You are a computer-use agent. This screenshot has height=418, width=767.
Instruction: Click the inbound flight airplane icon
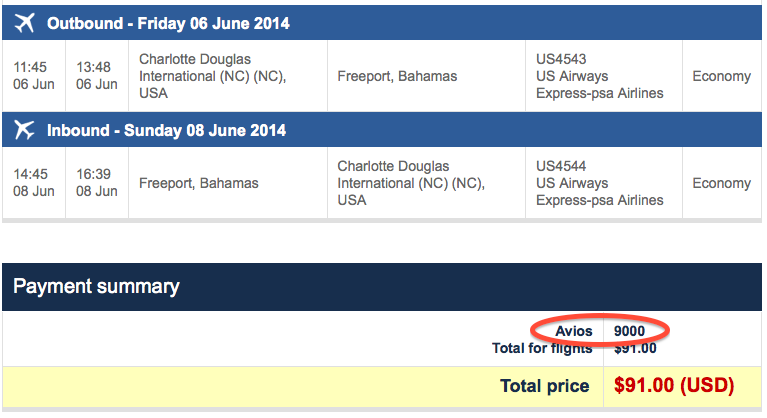(24, 130)
